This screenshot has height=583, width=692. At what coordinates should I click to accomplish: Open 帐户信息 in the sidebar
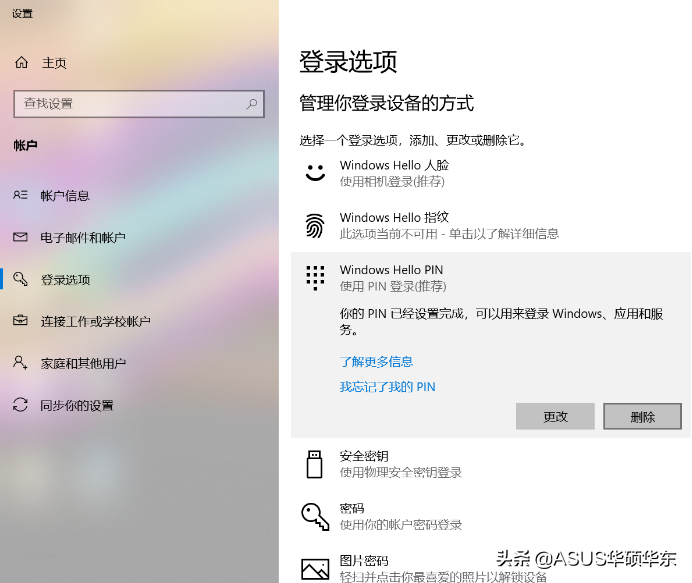pyautogui.click(x=65, y=196)
